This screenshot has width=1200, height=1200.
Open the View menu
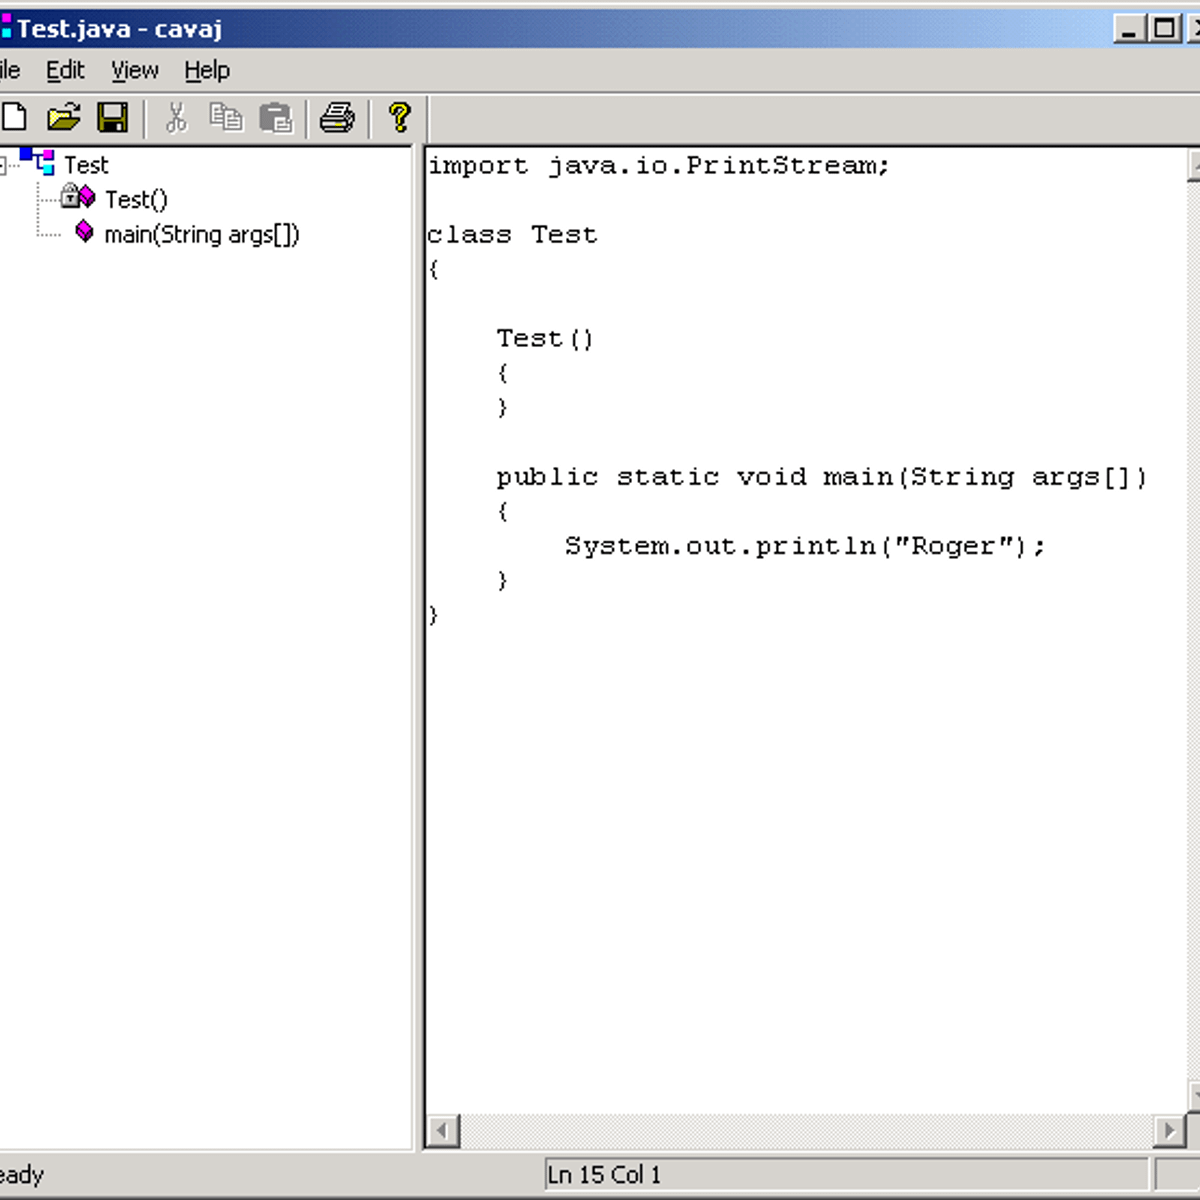click(133, 70)
